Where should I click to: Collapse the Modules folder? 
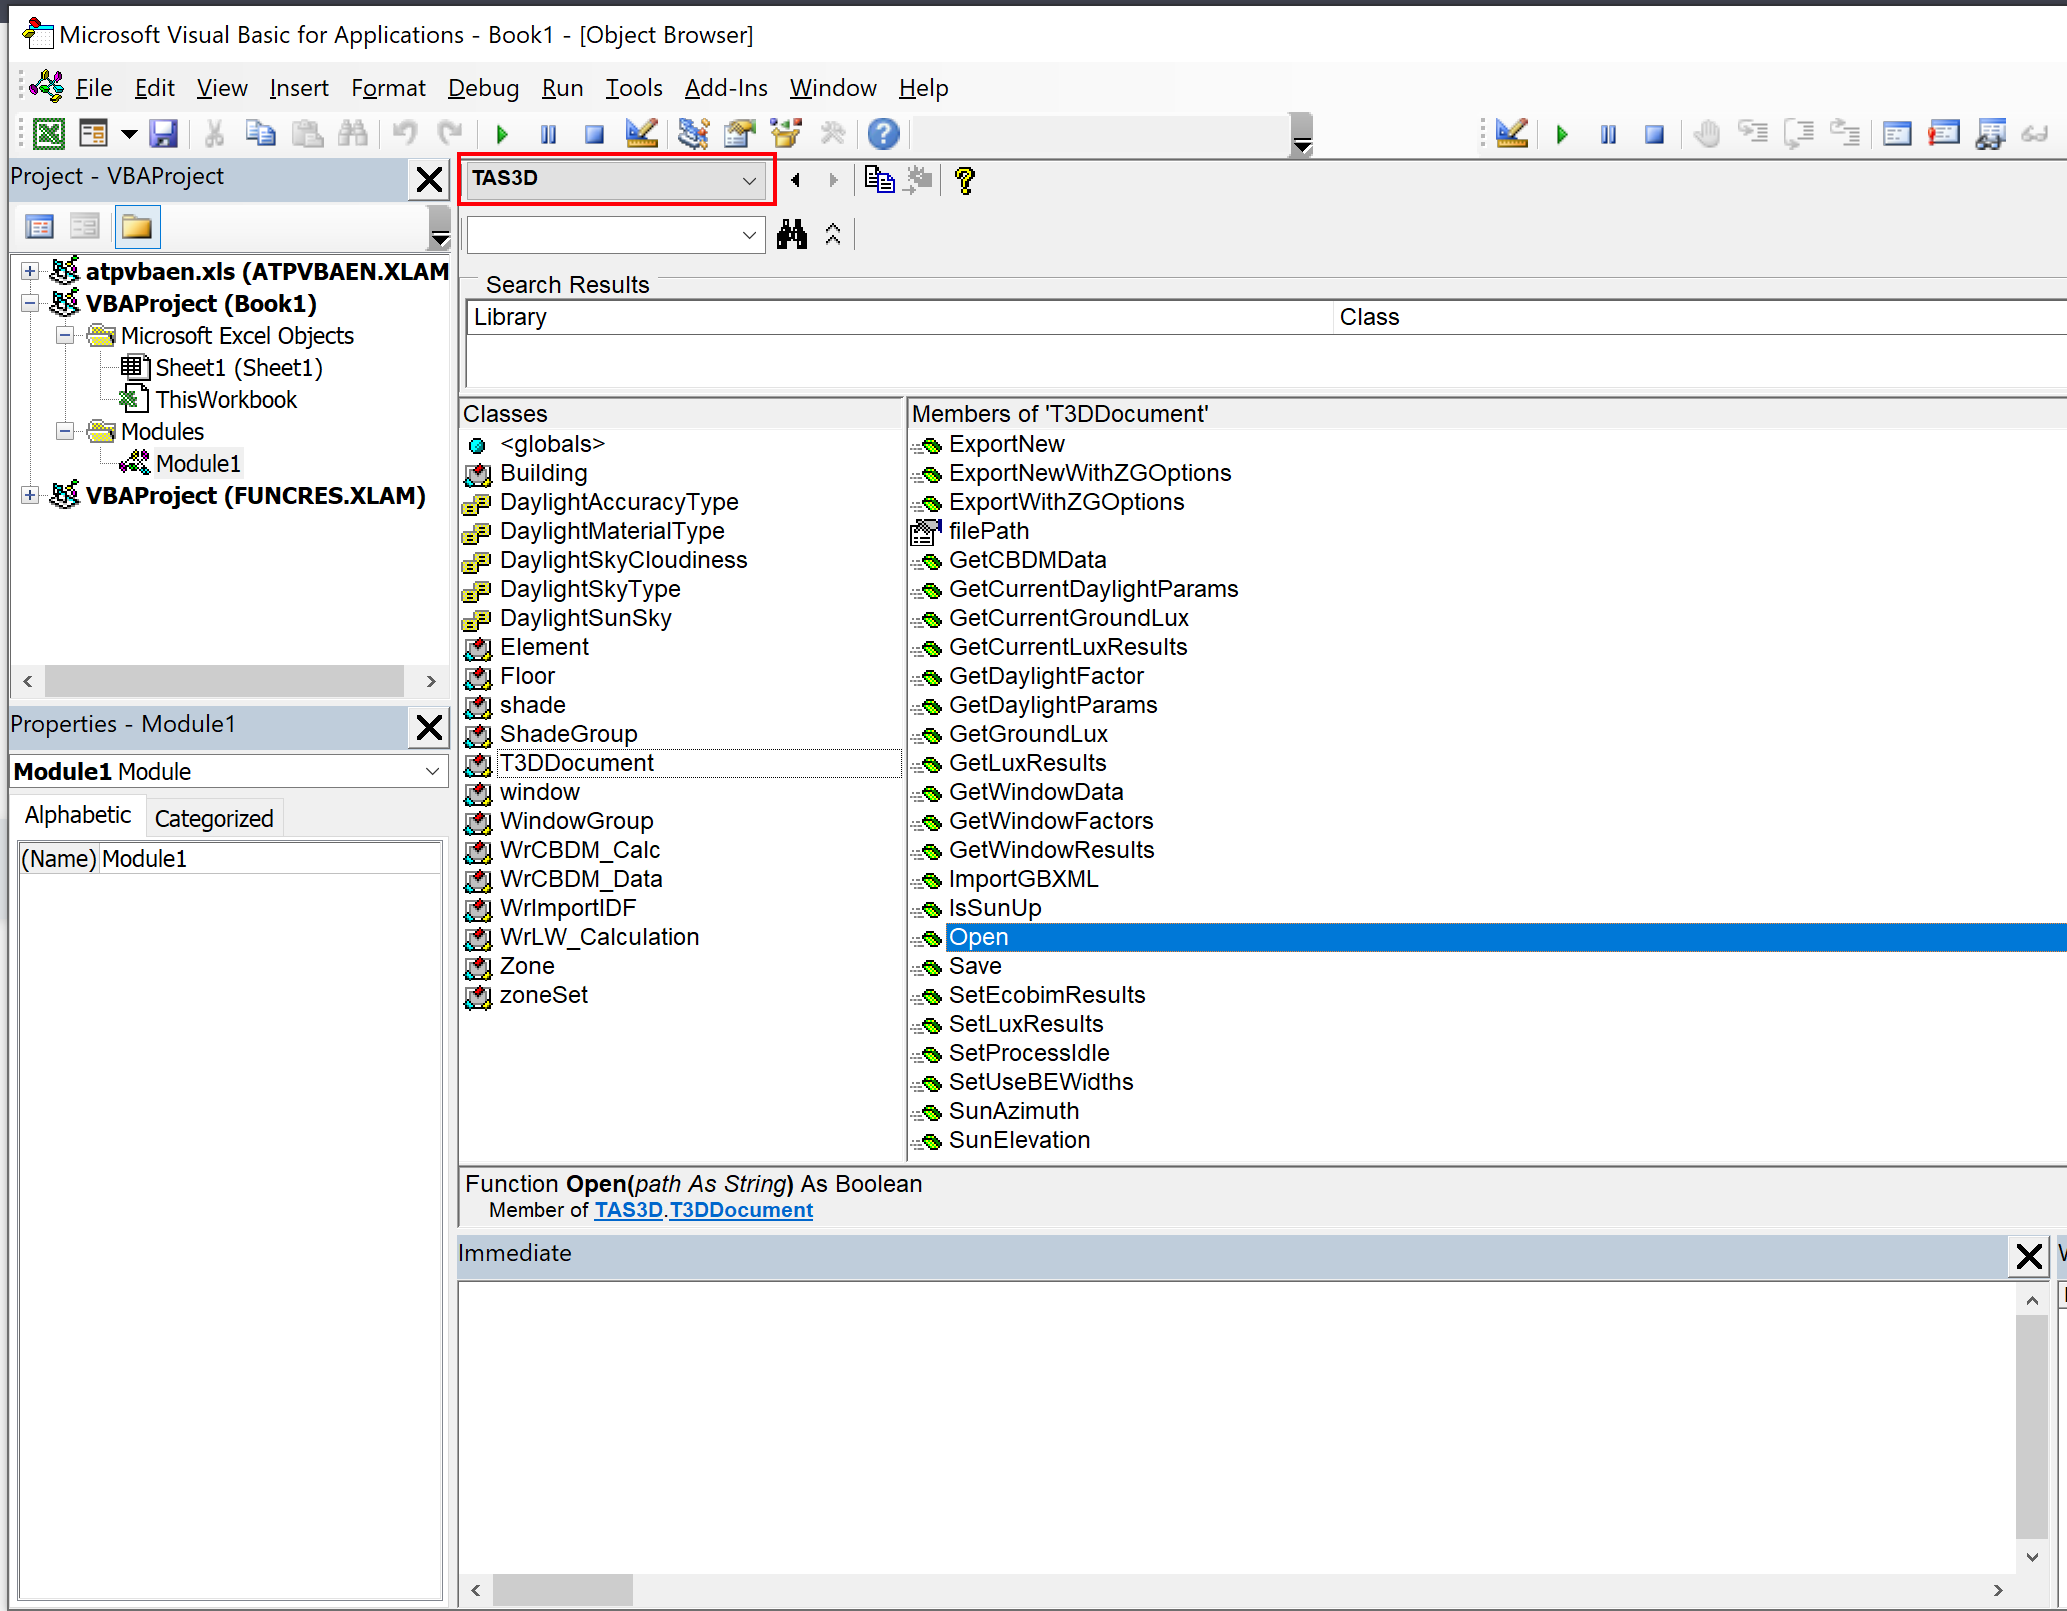tap(65, 431)
